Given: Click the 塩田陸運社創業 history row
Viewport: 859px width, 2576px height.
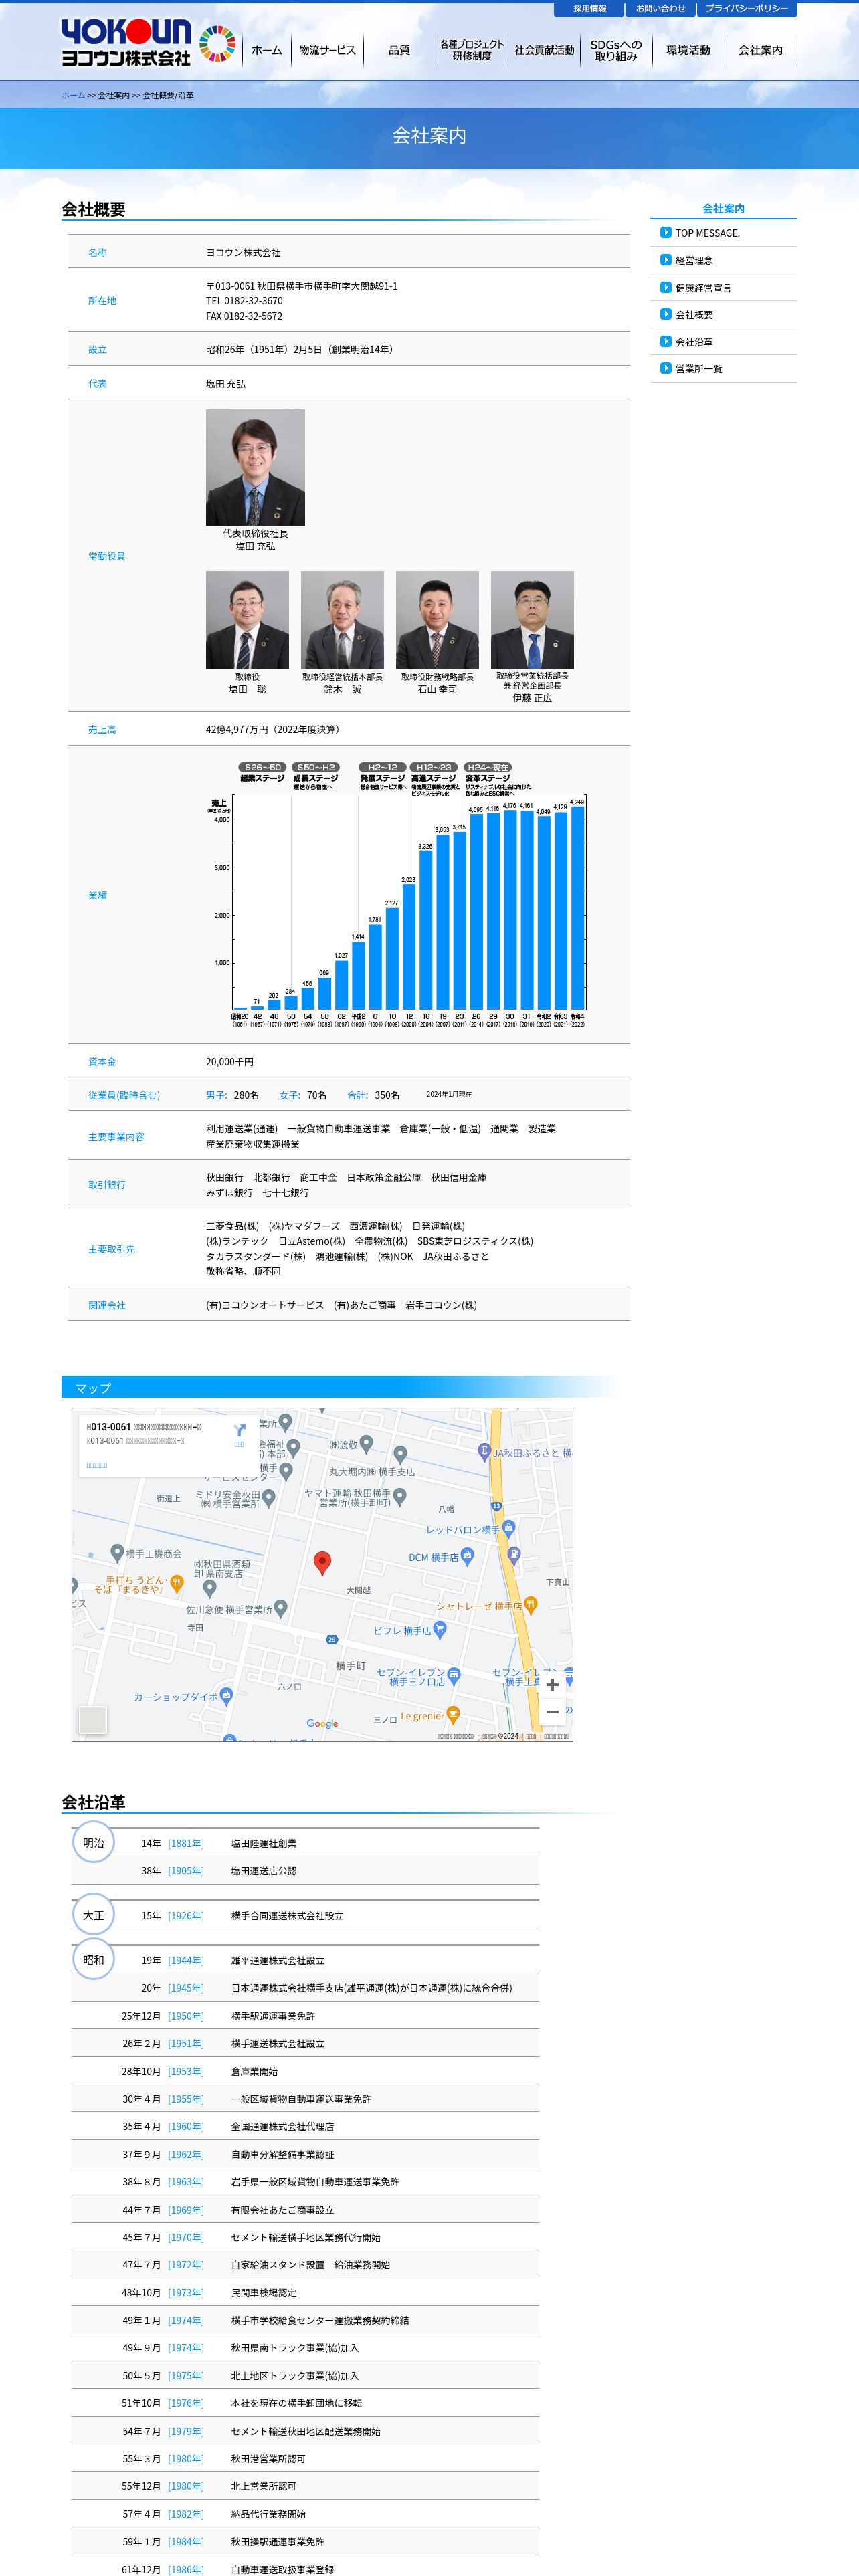Looking at the screenshot, I should [x=305, y=1843].
